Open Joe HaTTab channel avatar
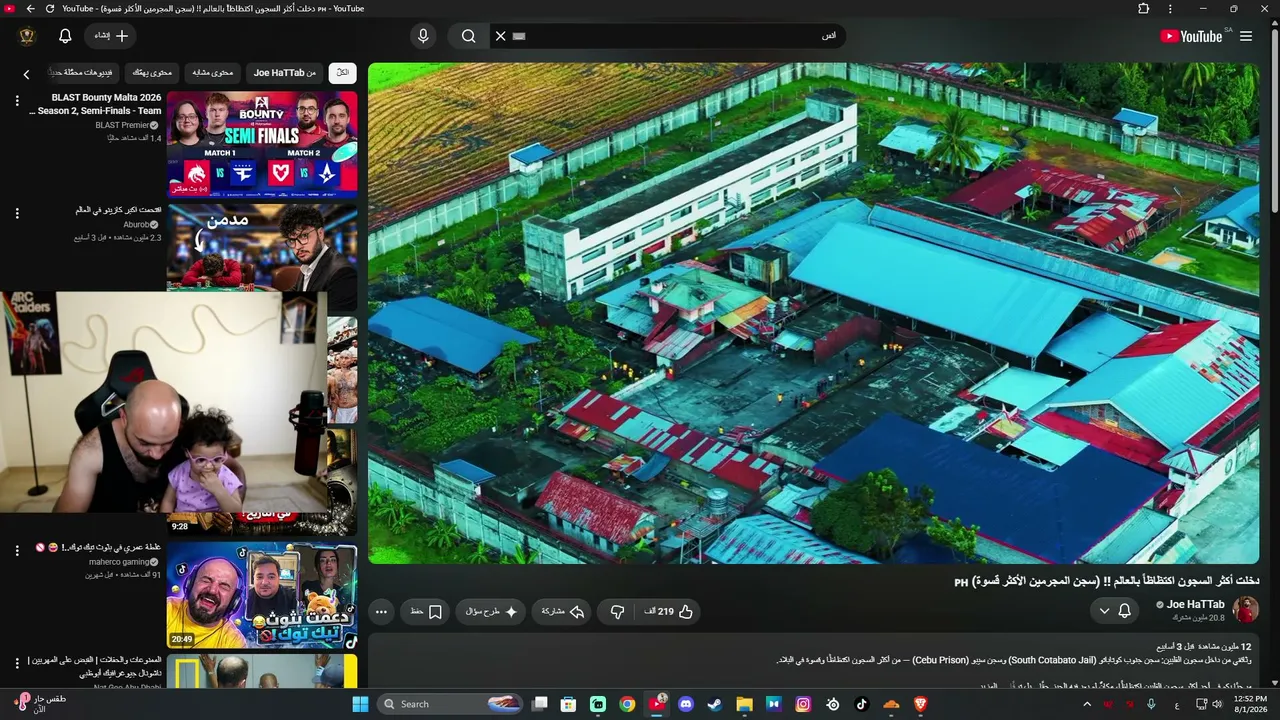This screenshot has height=720, width=1280. [1246, 610]
